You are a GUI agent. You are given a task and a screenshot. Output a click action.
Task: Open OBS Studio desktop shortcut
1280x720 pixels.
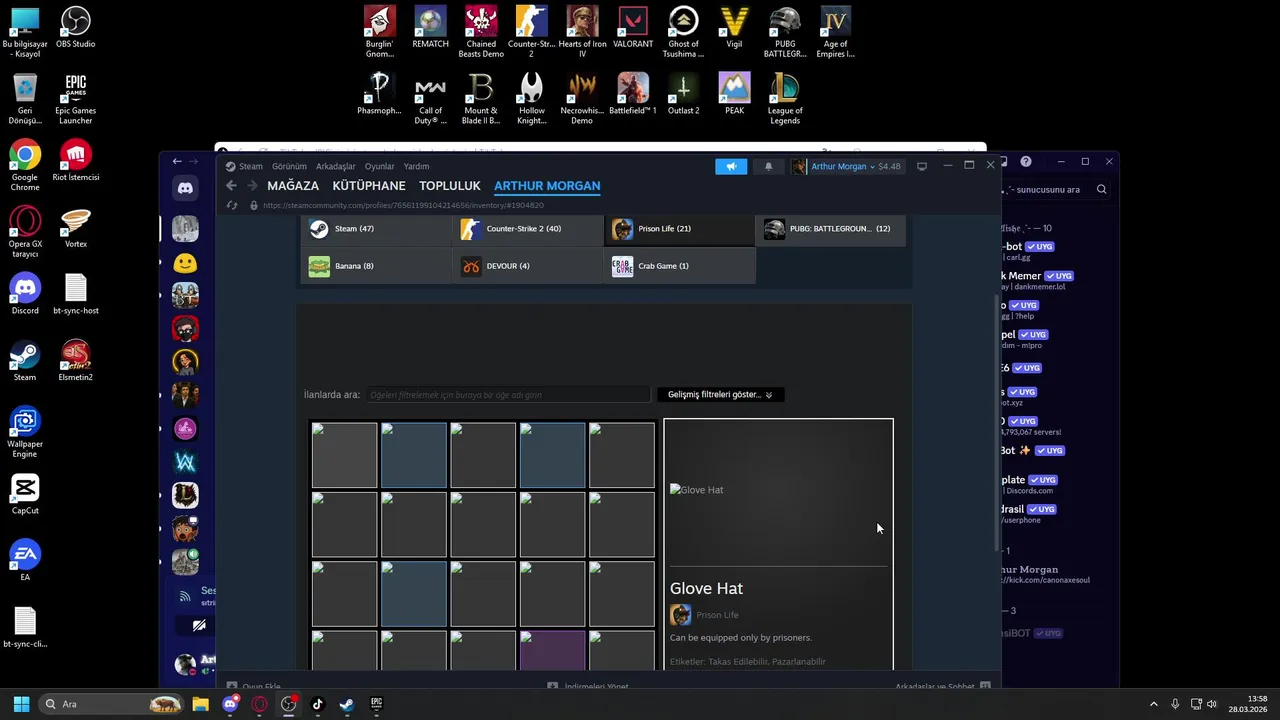pyautogui.click(x=75, y=28)
